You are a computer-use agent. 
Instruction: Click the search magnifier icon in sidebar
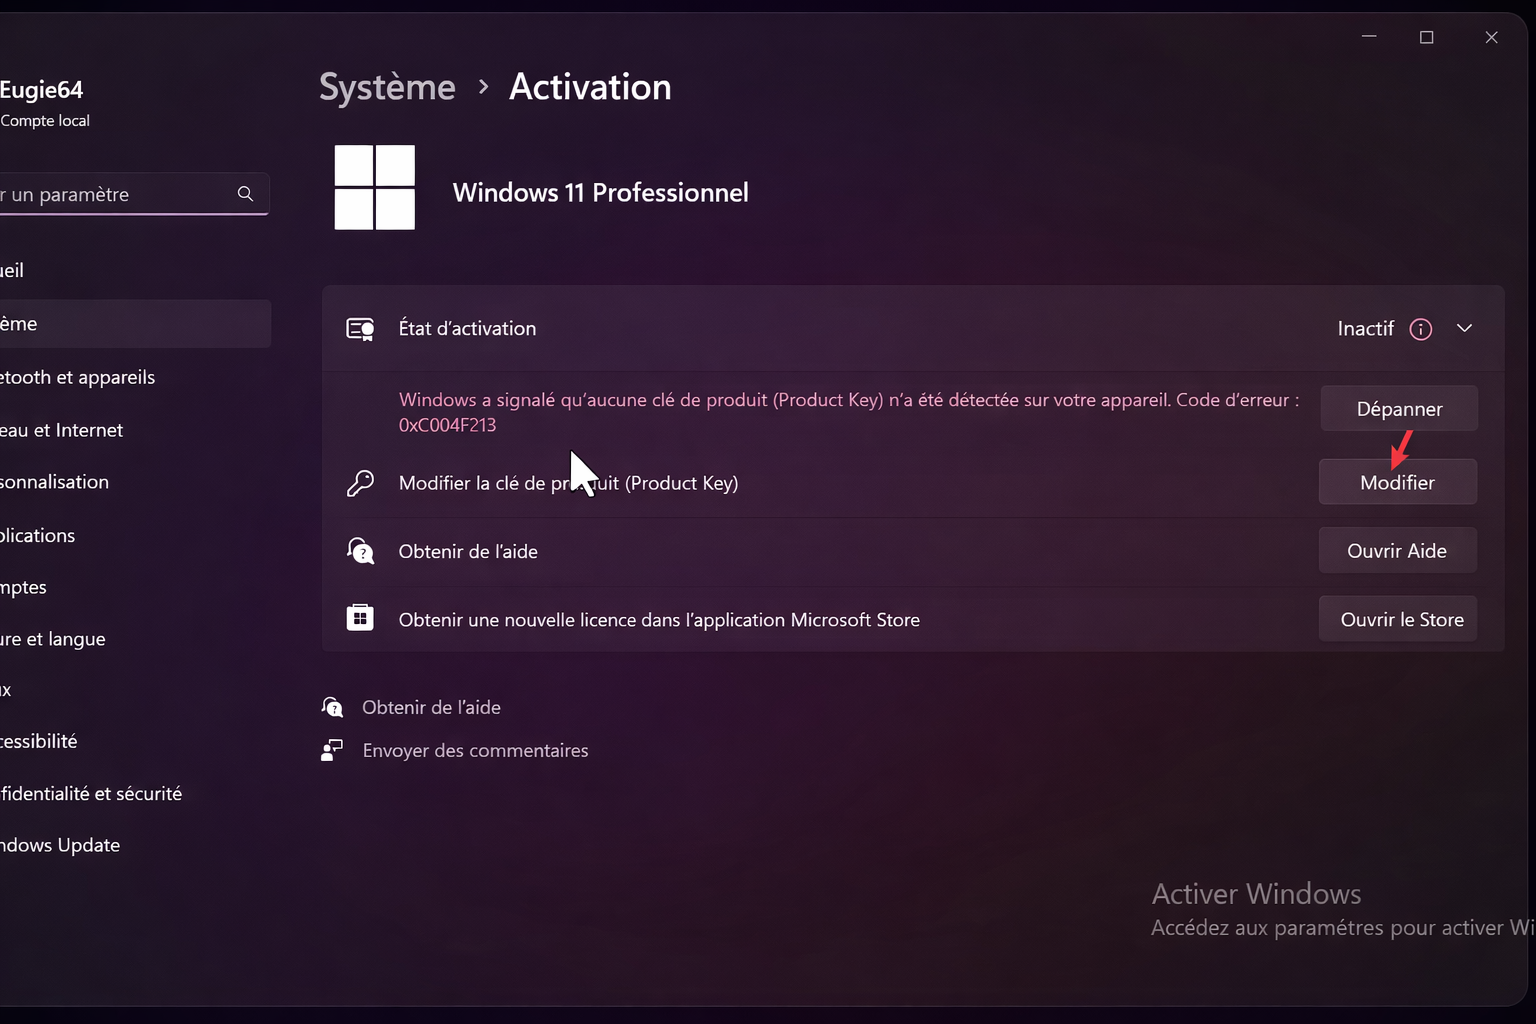[245, 194]
